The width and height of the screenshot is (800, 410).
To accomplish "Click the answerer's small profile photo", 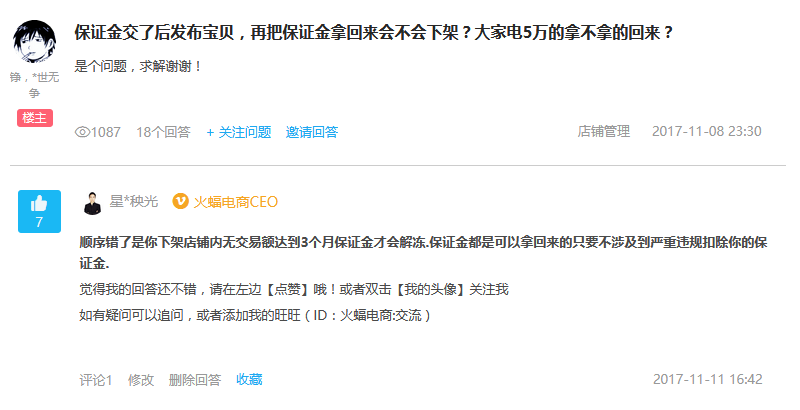I will 92,203.
